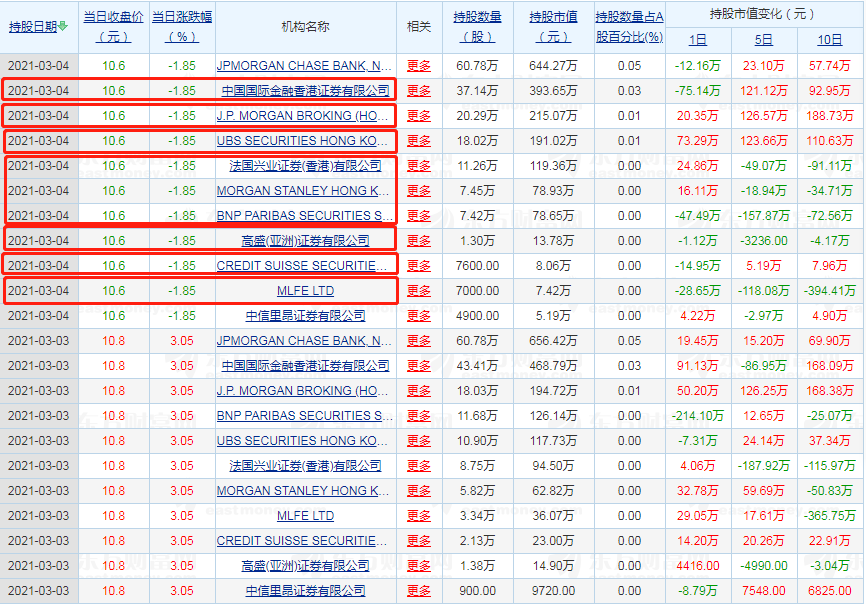Sort by 当日涨跌幅(%) column header
The height and width of the screenshot is (604, 866).
182,27
